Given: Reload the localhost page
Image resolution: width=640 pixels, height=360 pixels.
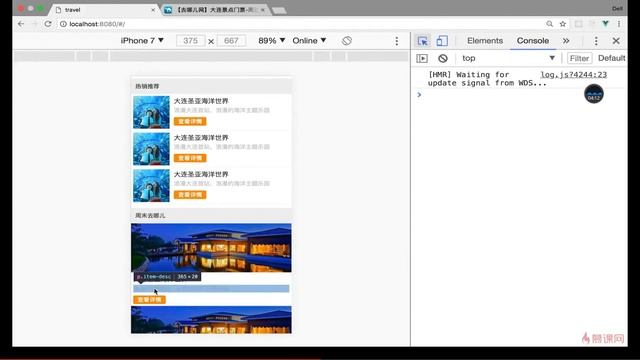Looking at the screenshot, I should 48,24.
